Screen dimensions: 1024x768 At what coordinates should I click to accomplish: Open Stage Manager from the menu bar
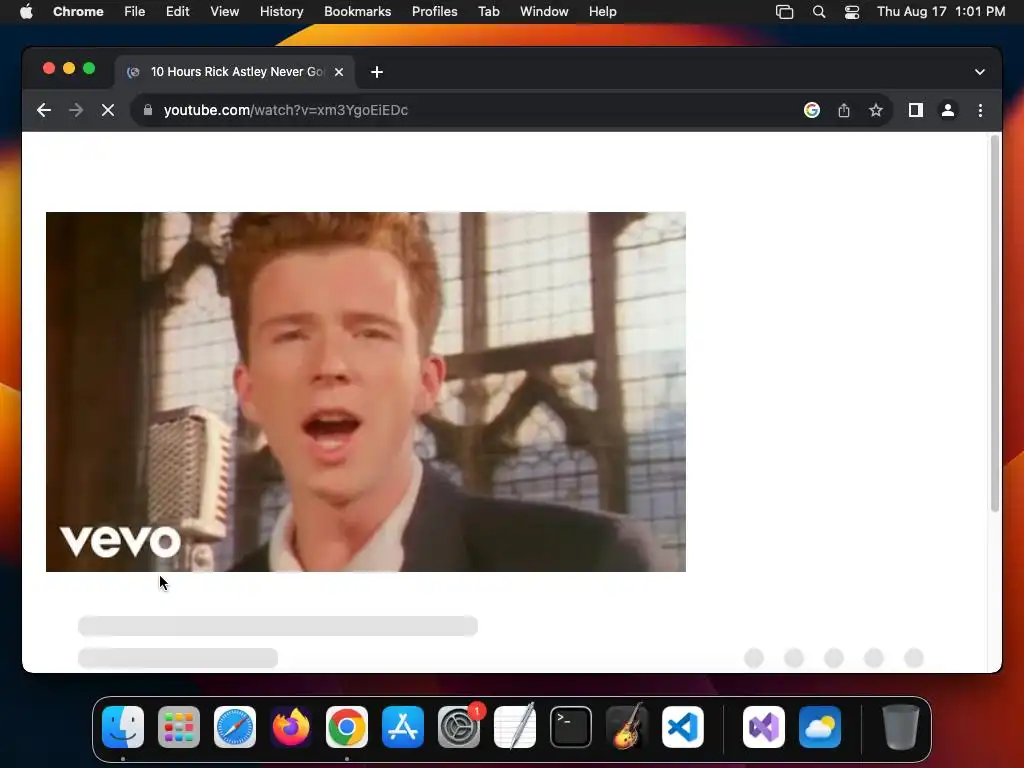(784, 12)
